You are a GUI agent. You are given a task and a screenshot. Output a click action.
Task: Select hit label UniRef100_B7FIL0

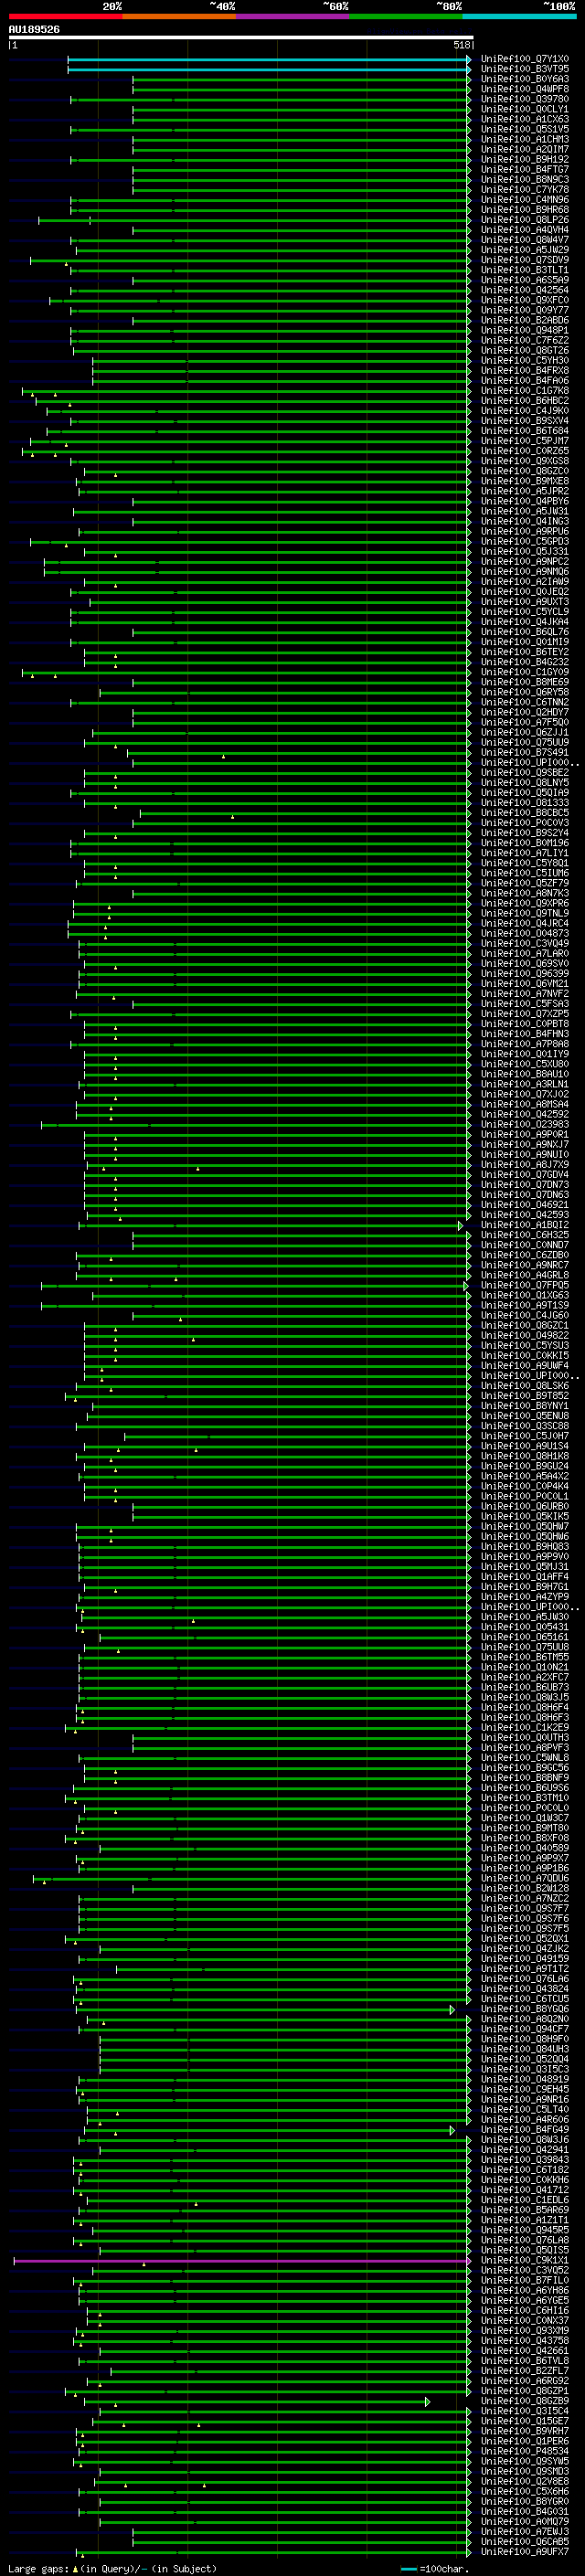[x=525, y=2280]
